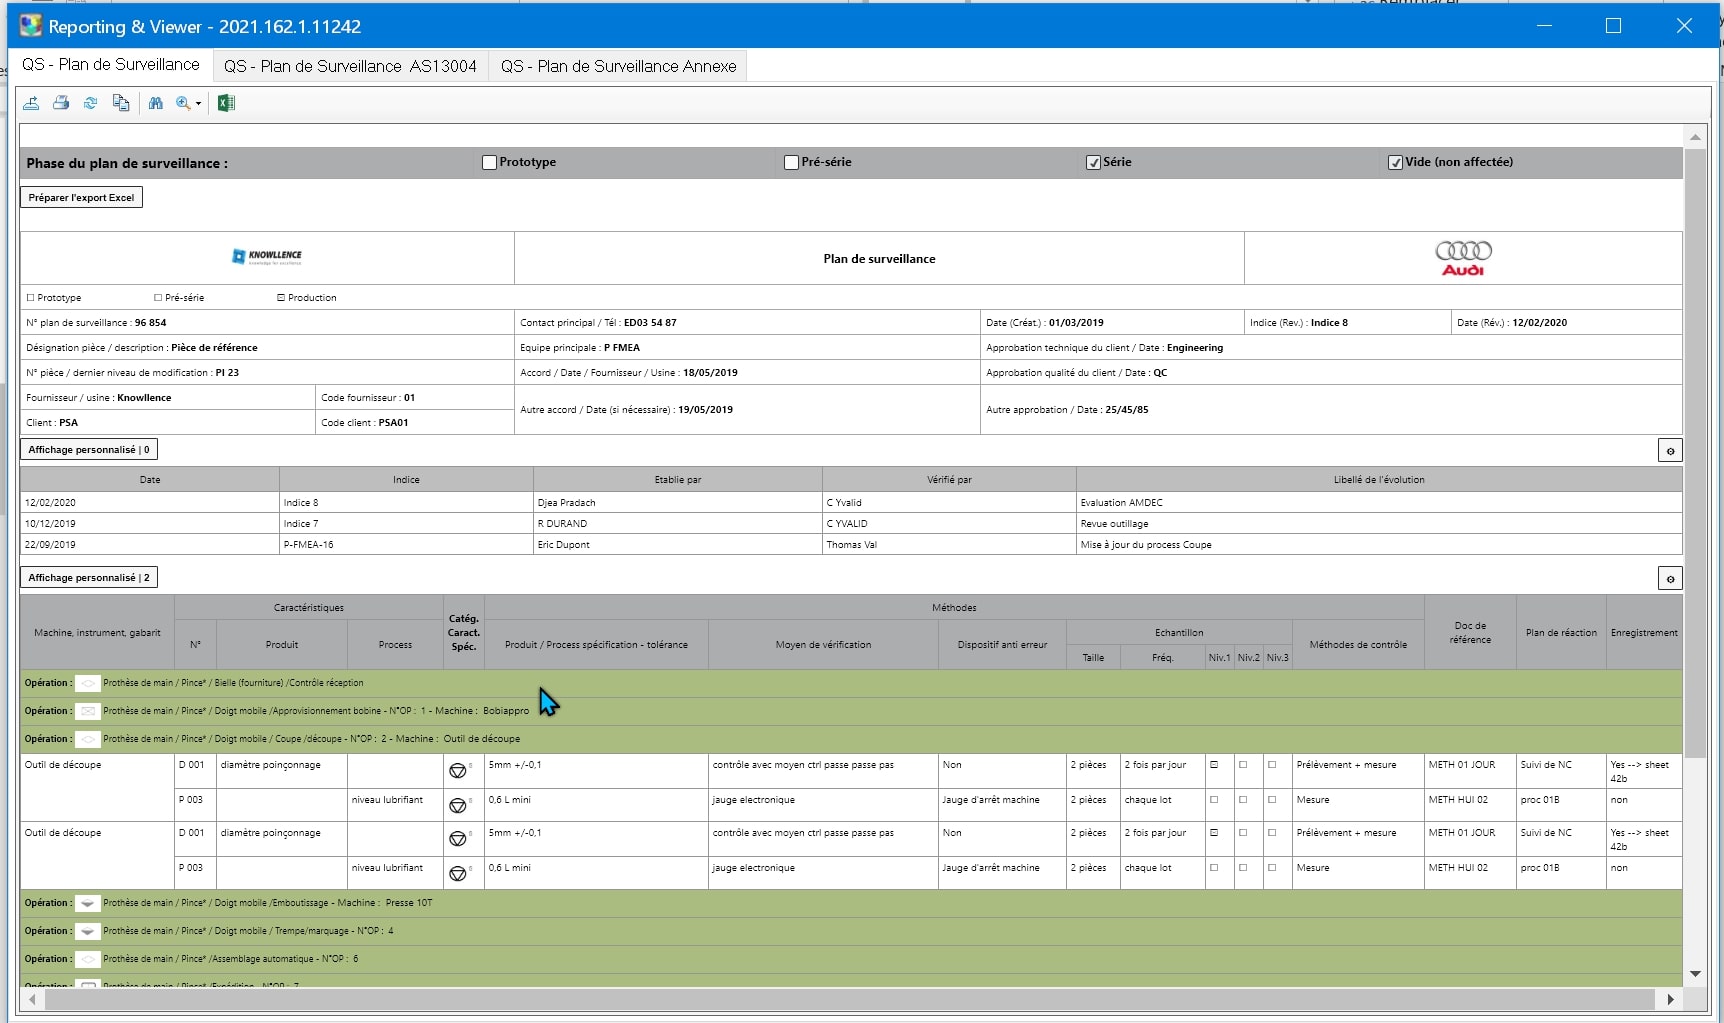Click operation symbol on Trempe/marquage row
This screenshot has width=1724, height=1023.
pyautogui.click(x=88, y=931)
